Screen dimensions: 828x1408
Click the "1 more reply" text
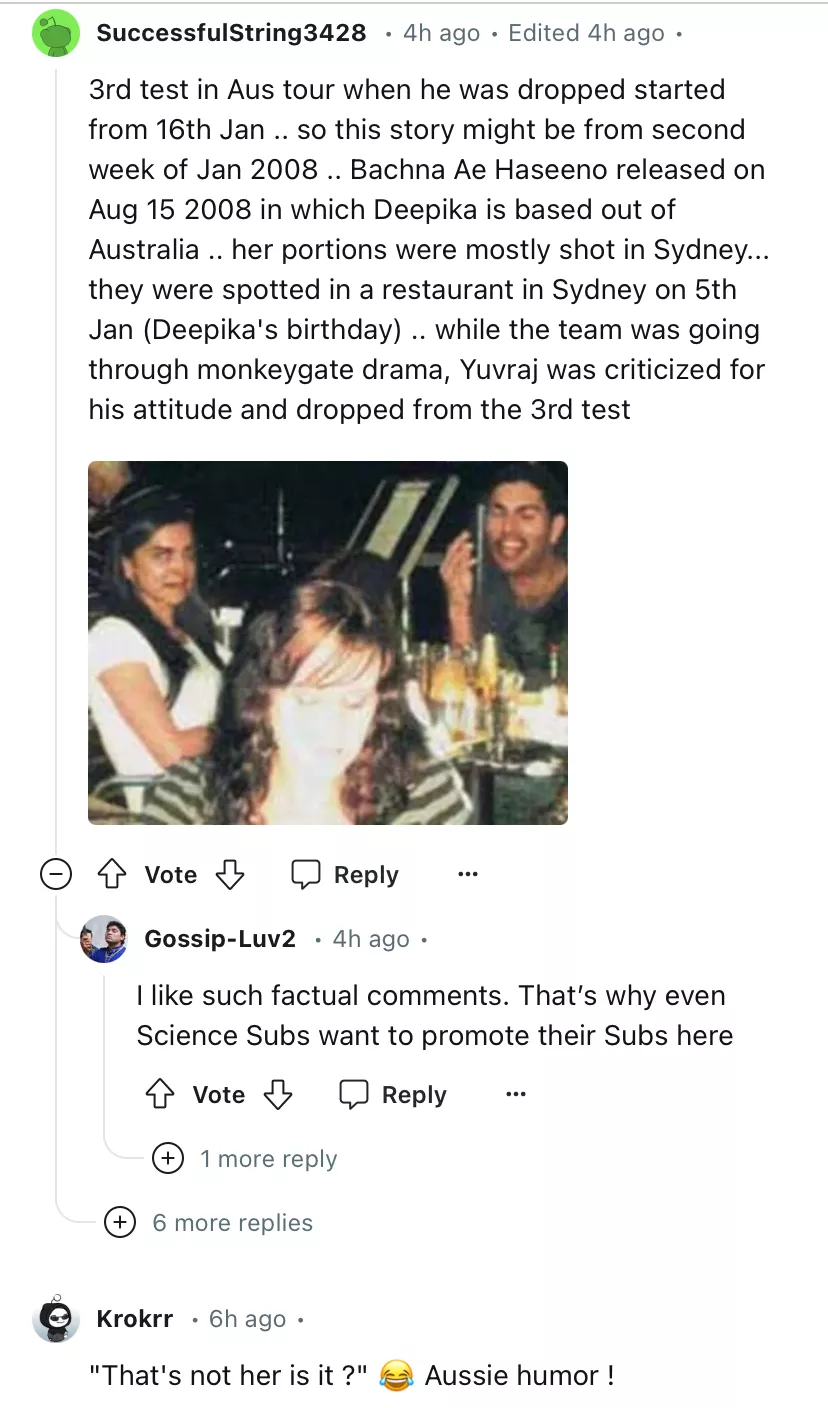pos(268,1159)
